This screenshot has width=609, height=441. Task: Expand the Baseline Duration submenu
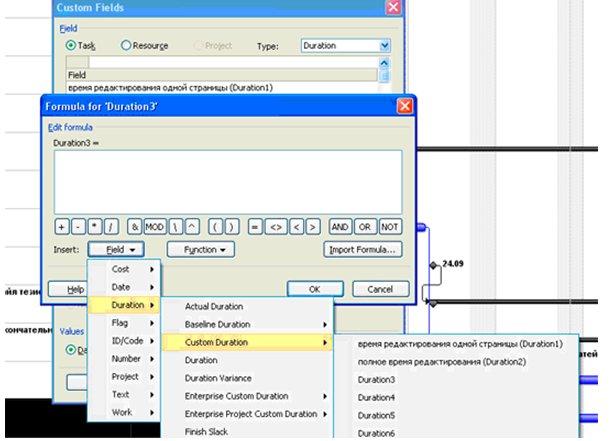247,324
